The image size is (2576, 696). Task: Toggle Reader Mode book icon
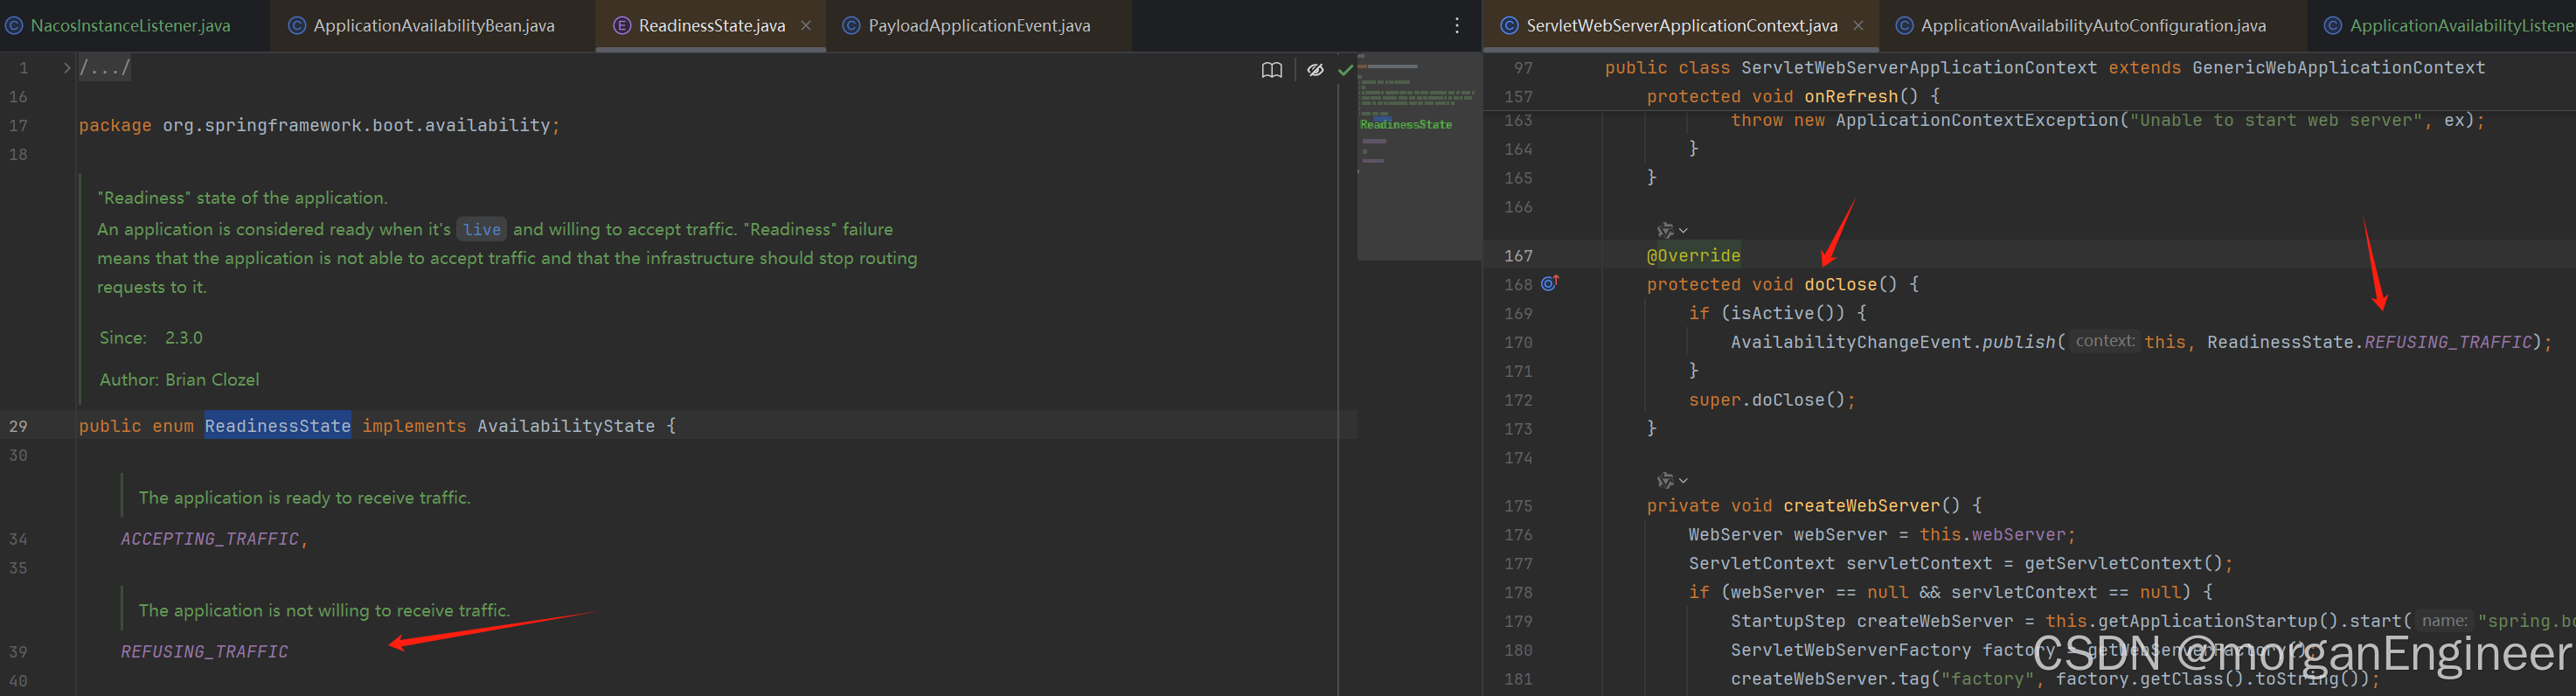(1271, 70)
